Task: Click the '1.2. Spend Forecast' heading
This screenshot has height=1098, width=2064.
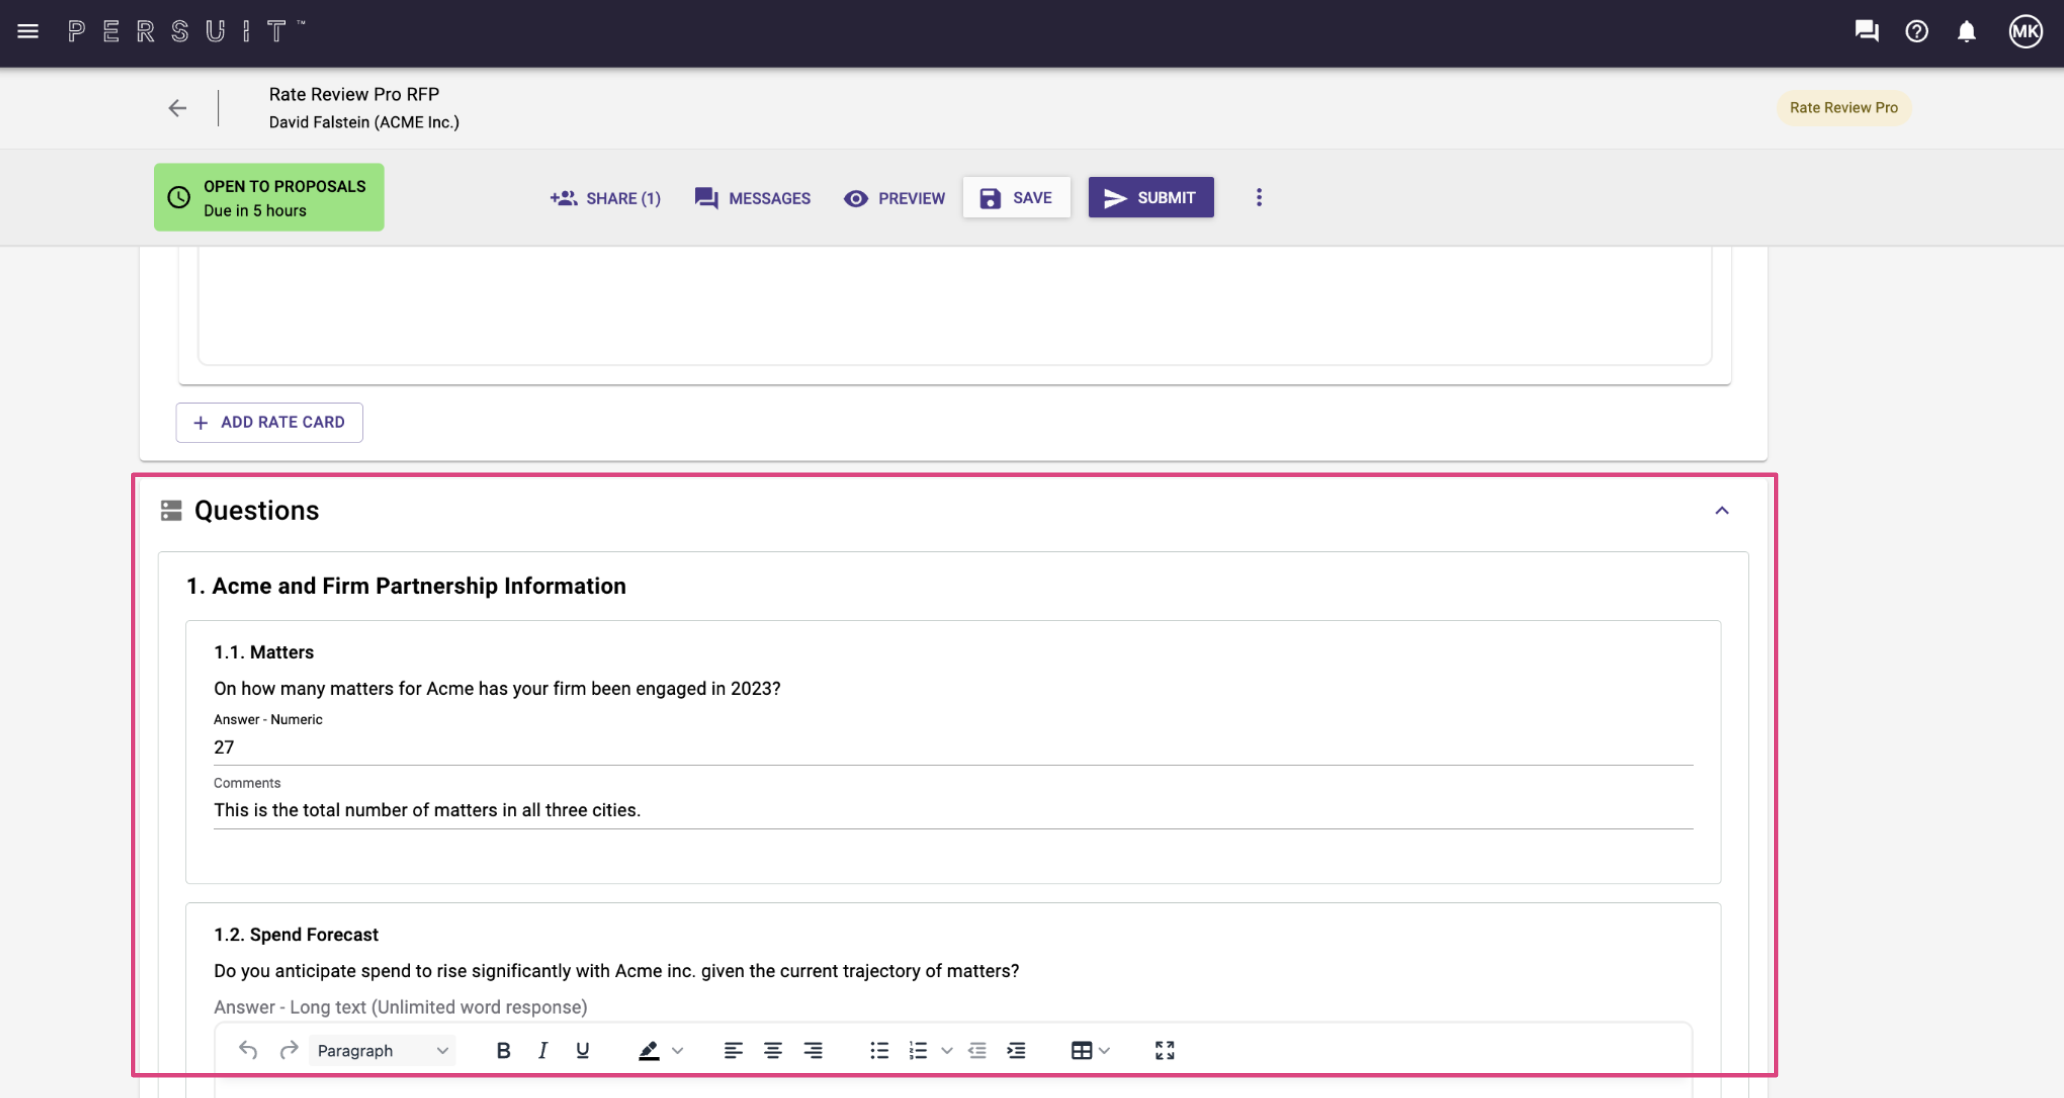Action: (296, 934)
